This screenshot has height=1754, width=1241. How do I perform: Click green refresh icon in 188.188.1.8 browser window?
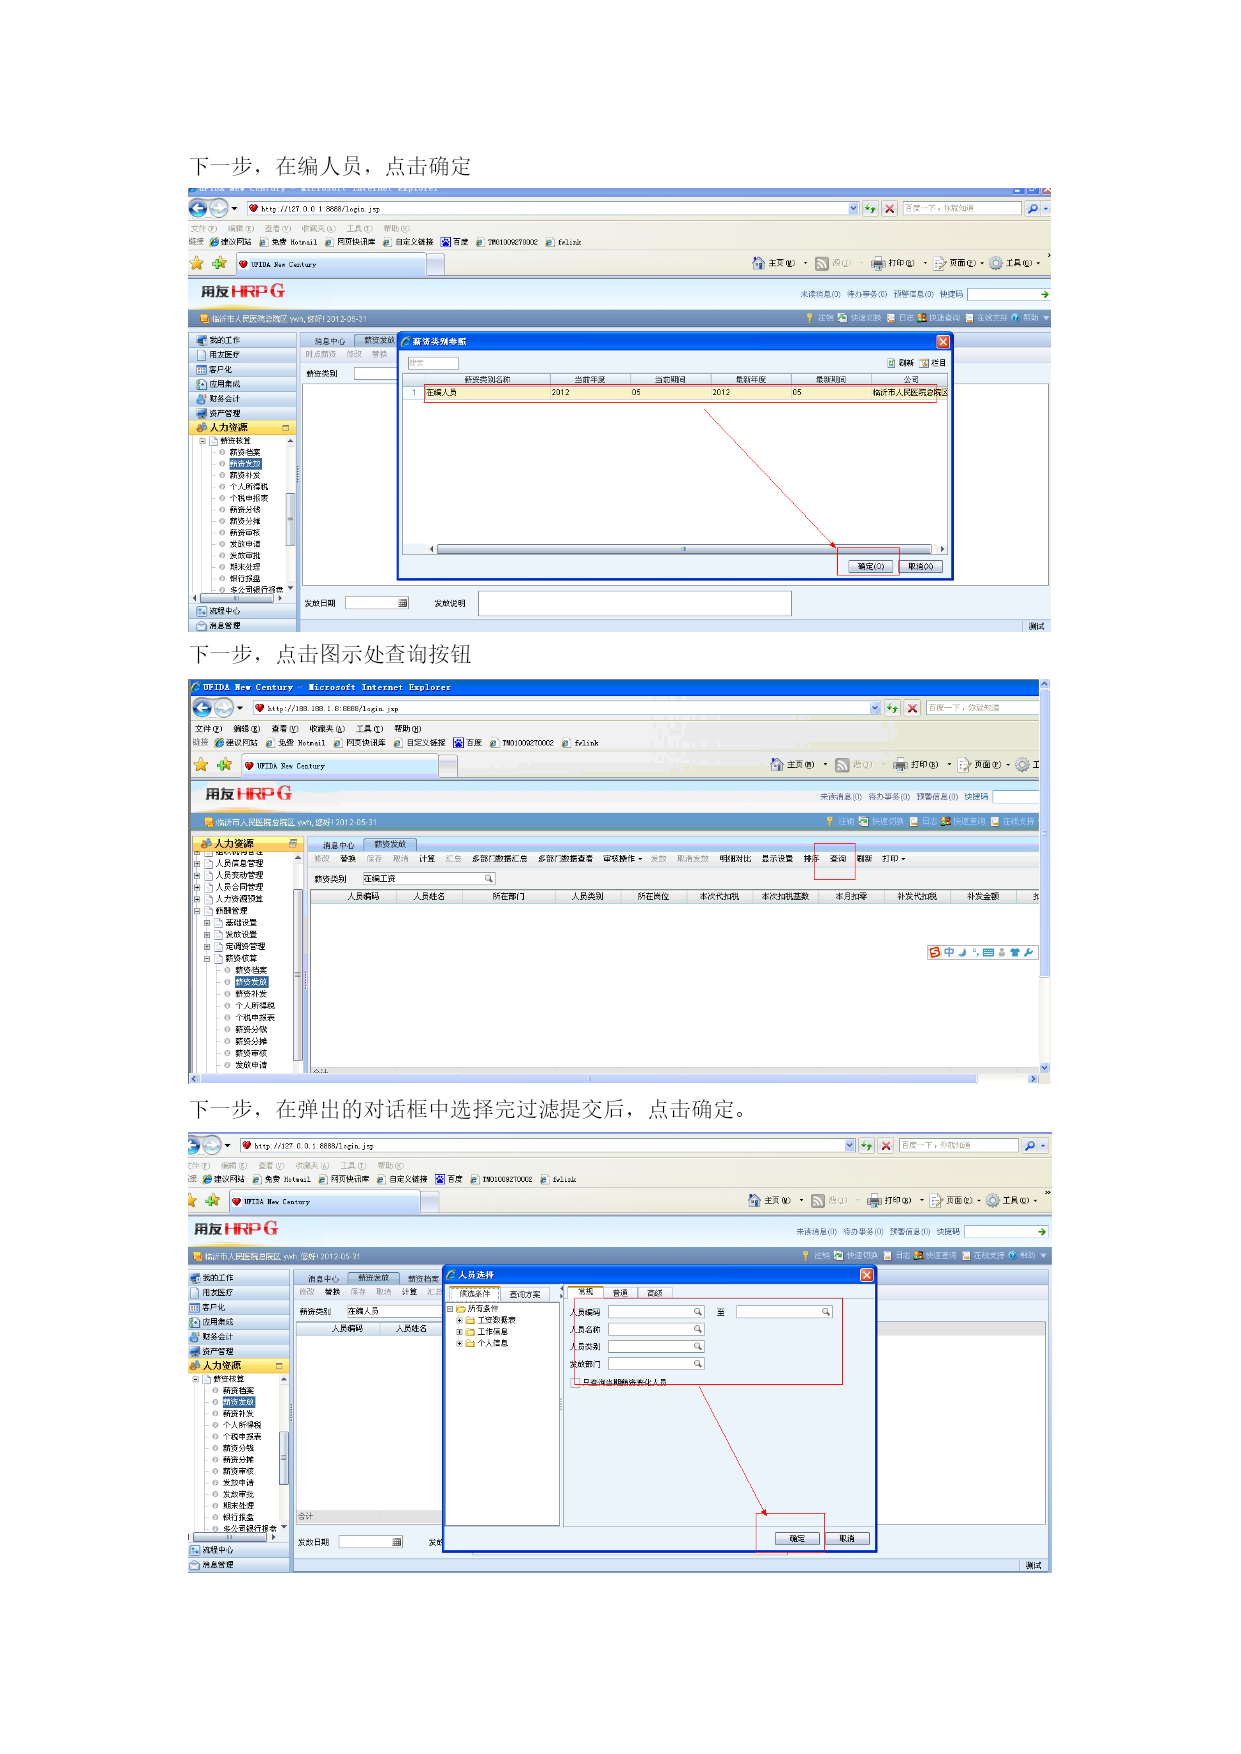892,708
